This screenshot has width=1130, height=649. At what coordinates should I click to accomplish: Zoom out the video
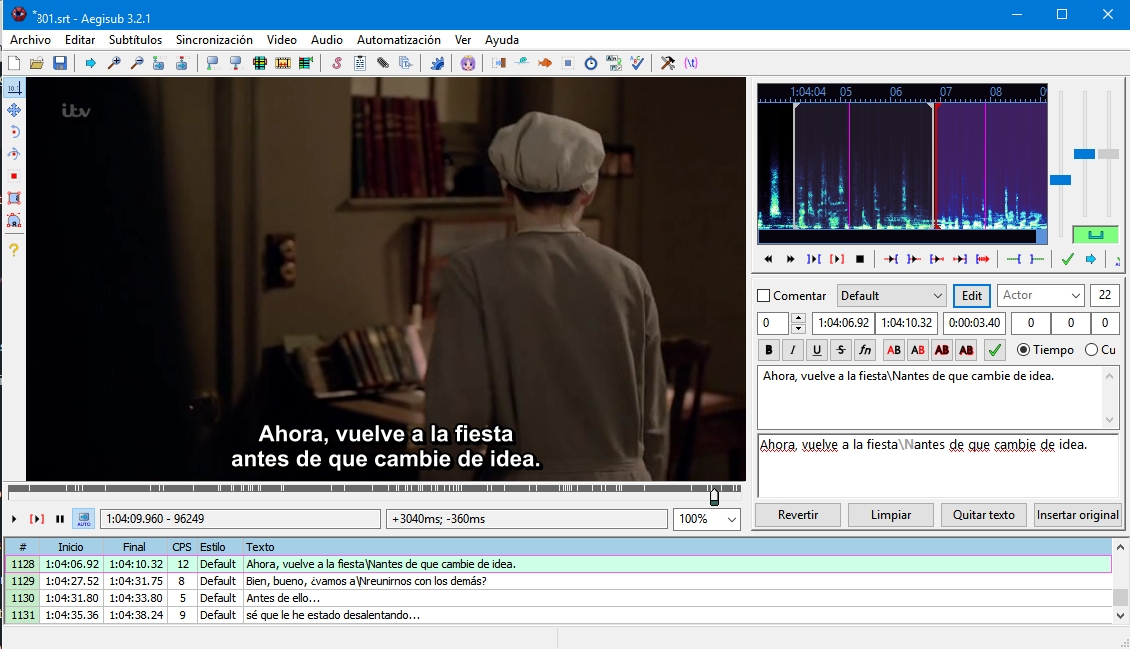pyautogui.click(x=136, y=63)
